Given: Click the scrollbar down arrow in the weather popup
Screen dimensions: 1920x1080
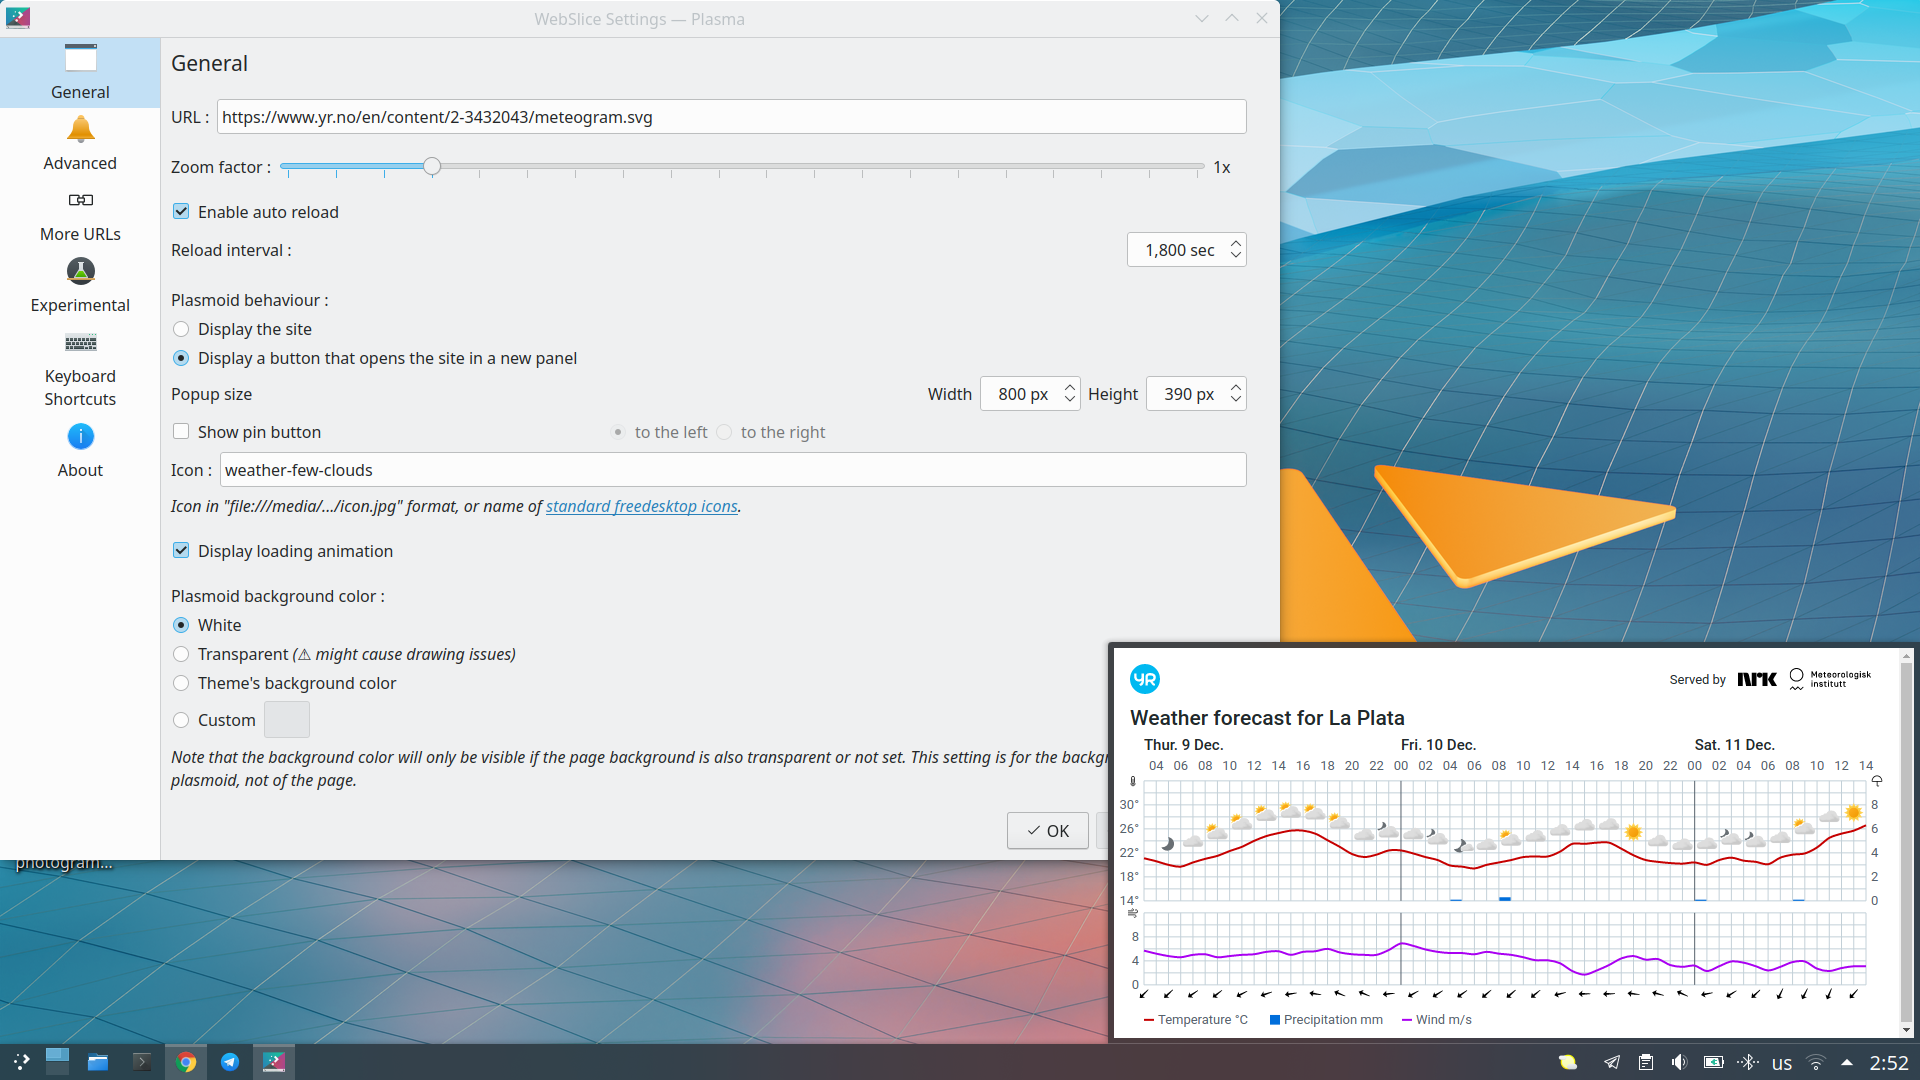Looking at the screenshot, I should pos(1906,1030).
